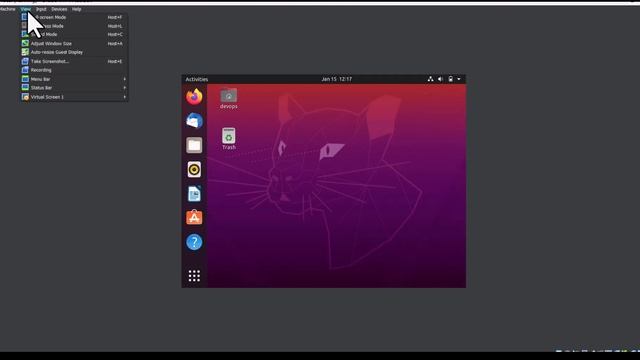Expand the Menu Bar submenu
Screen dimensions: 640x360
coord(74,79)
